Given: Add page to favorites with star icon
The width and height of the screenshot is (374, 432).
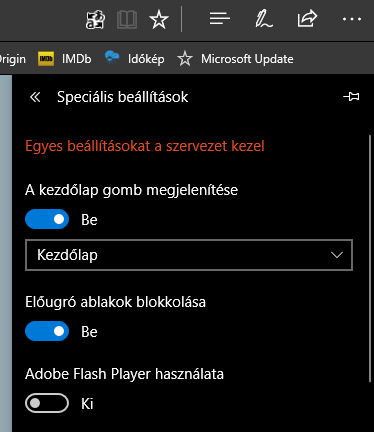Looking at the screenshot, I should [159, 20].
